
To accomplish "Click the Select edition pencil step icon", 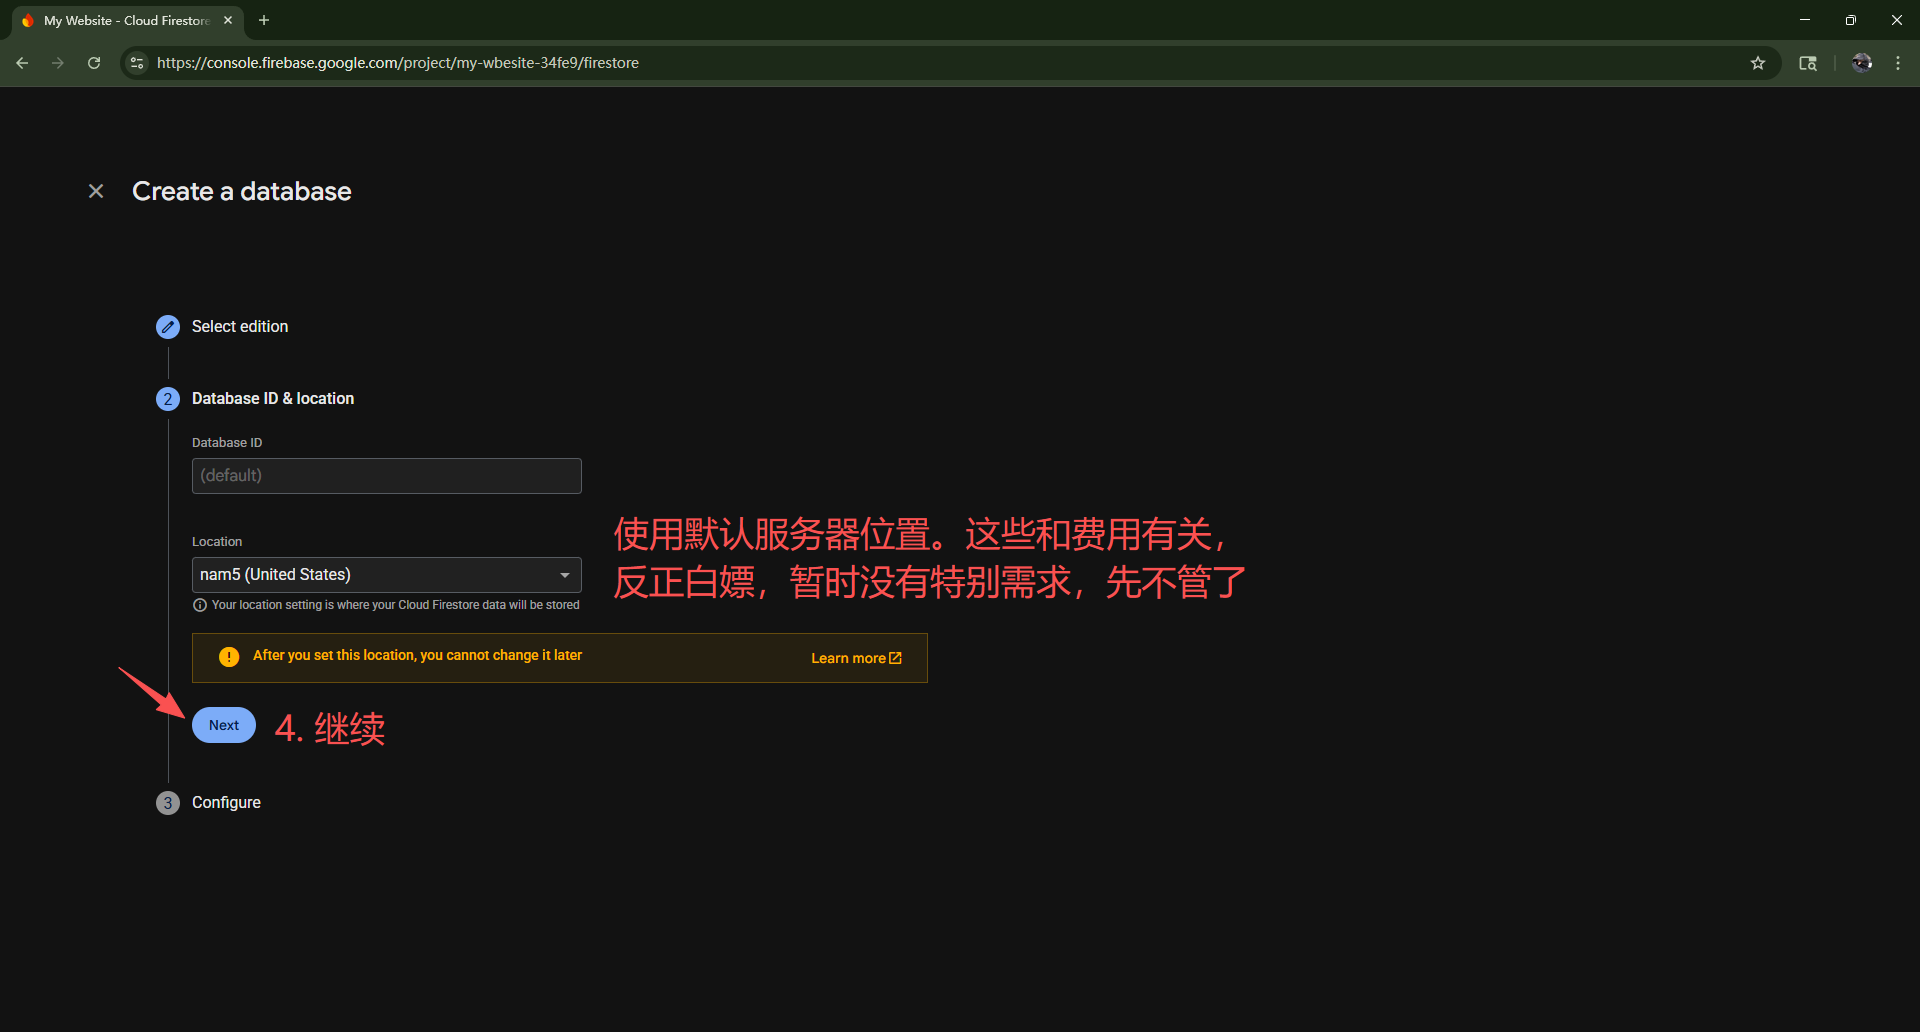I will pyautogui.click(x=168, y=327).
